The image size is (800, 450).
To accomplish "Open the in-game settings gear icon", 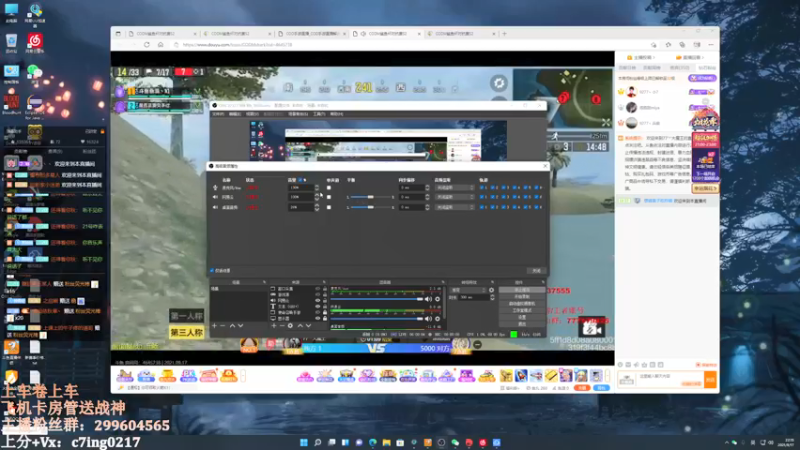I will 499,83.
